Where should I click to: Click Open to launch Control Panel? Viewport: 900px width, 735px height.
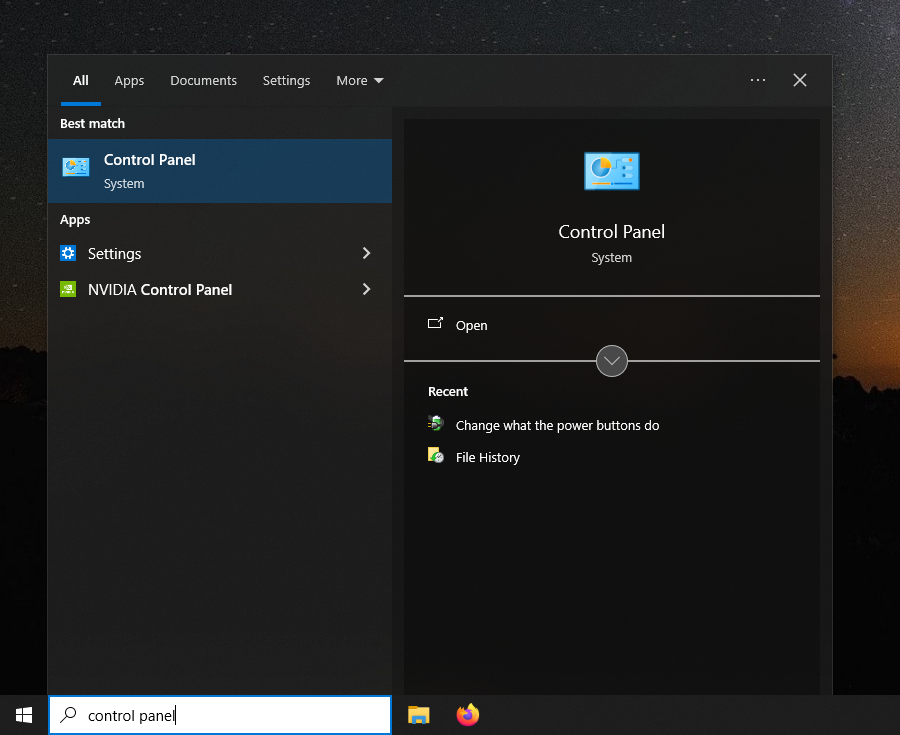(471, 325)
